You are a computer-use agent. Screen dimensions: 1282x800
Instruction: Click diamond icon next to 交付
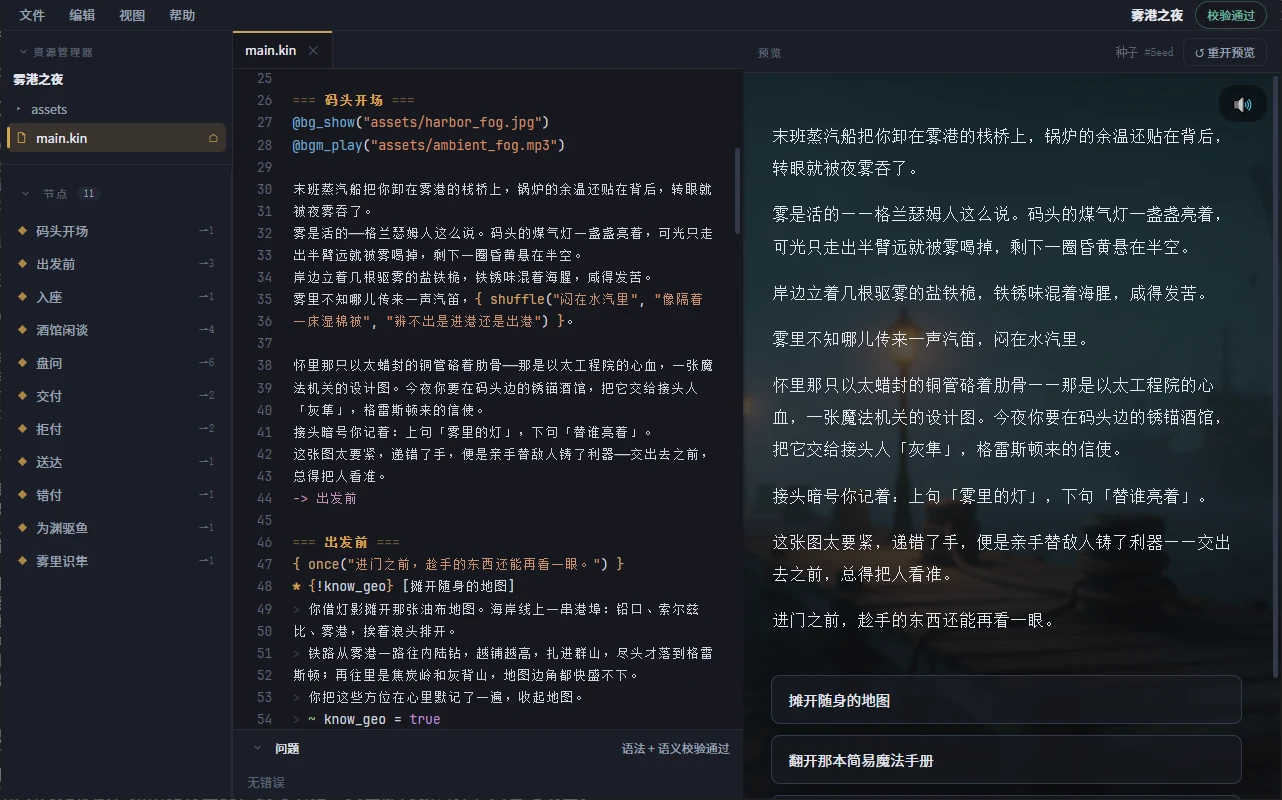22,396
